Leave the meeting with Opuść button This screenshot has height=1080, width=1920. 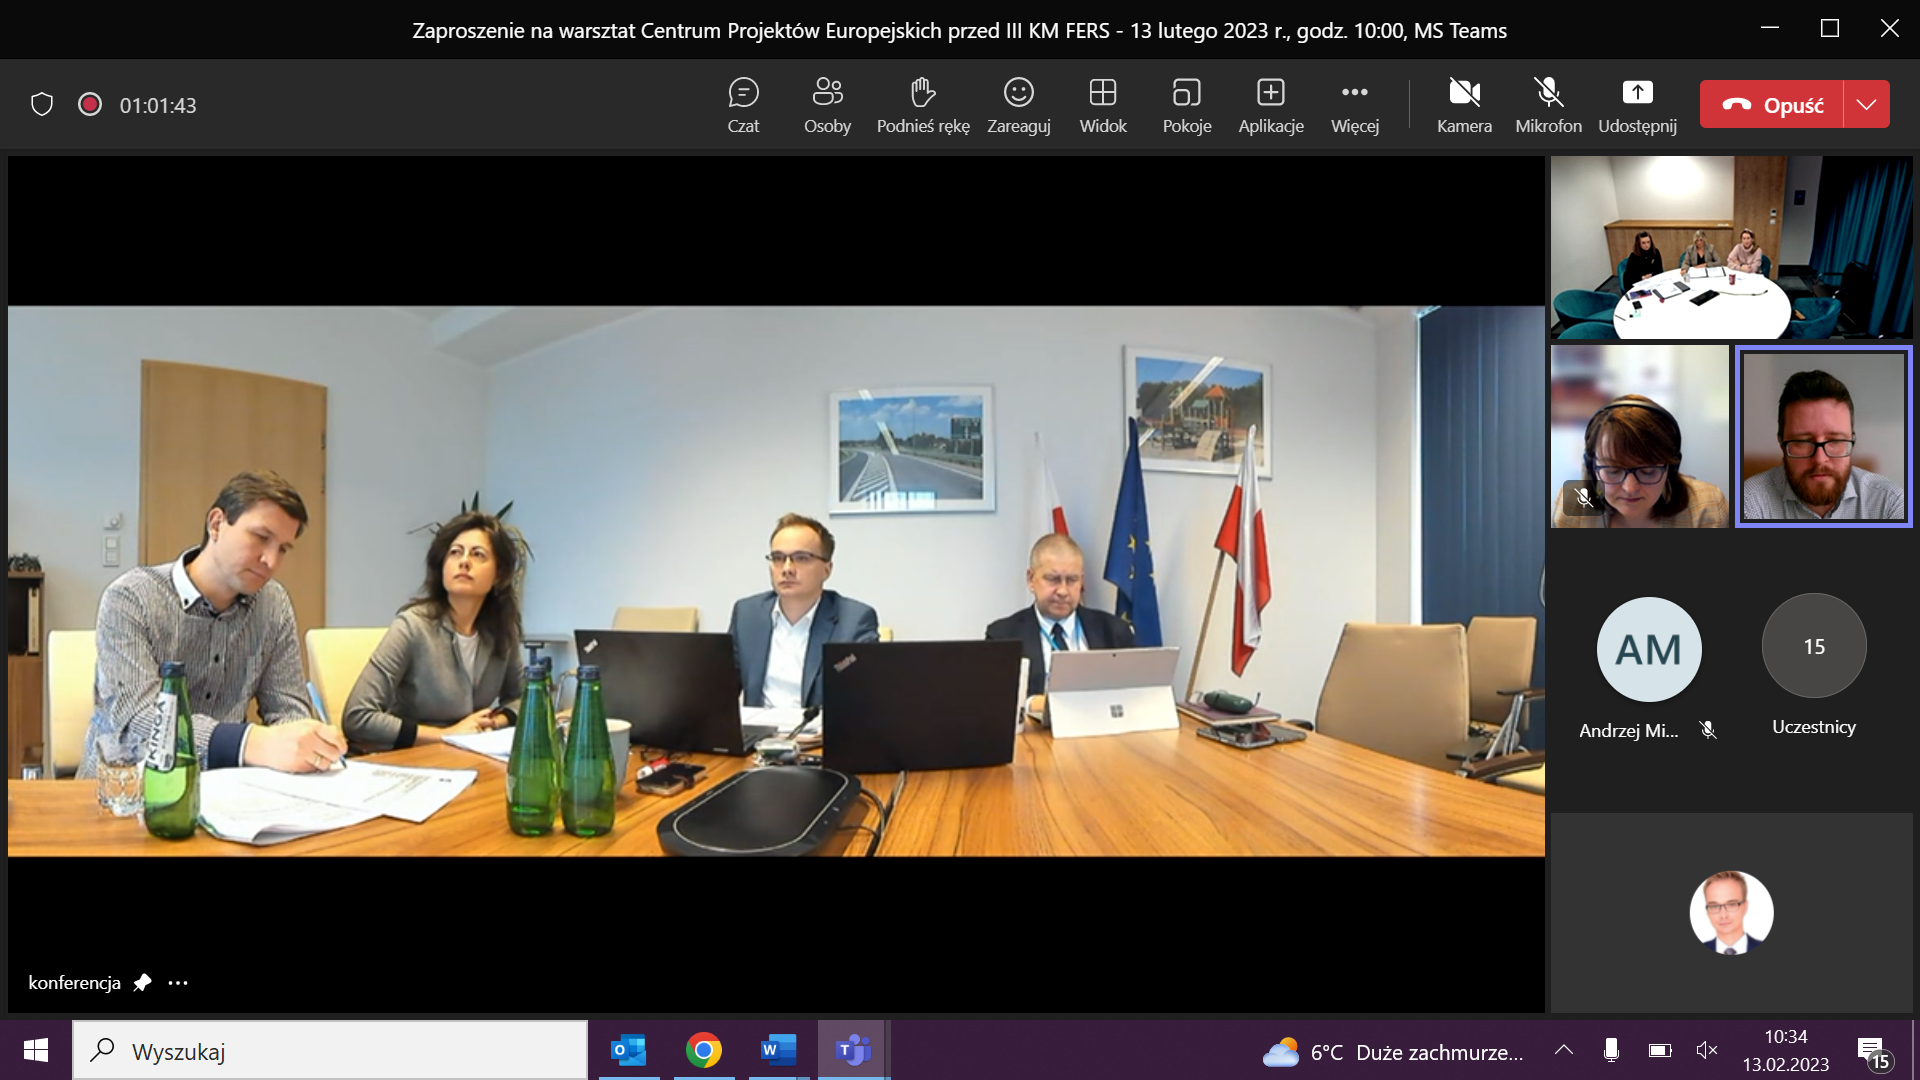tap(1772, 105)
